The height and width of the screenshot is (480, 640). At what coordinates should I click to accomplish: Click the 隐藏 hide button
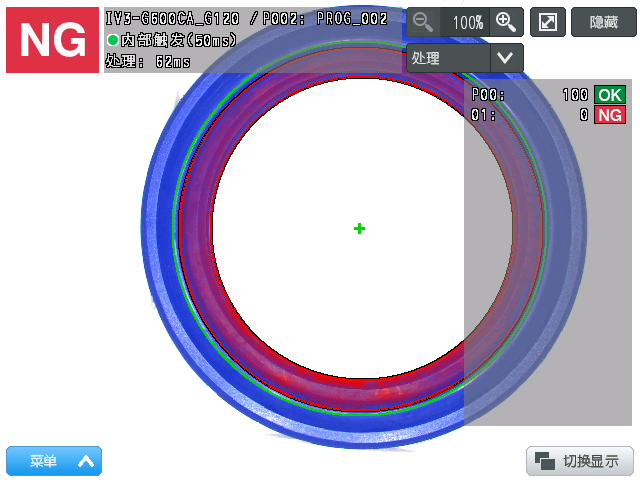point(604,22)
